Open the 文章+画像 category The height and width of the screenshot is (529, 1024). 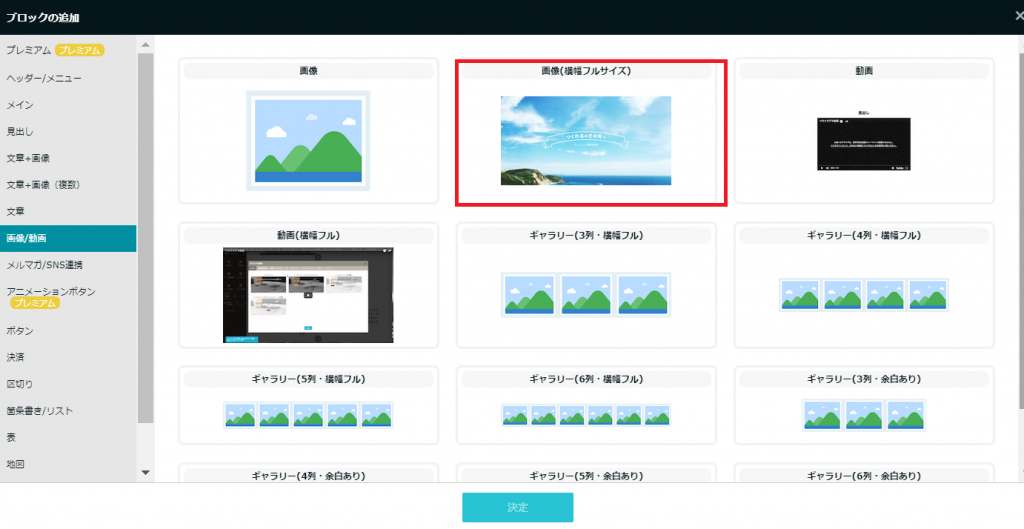[x=29, y=158]
